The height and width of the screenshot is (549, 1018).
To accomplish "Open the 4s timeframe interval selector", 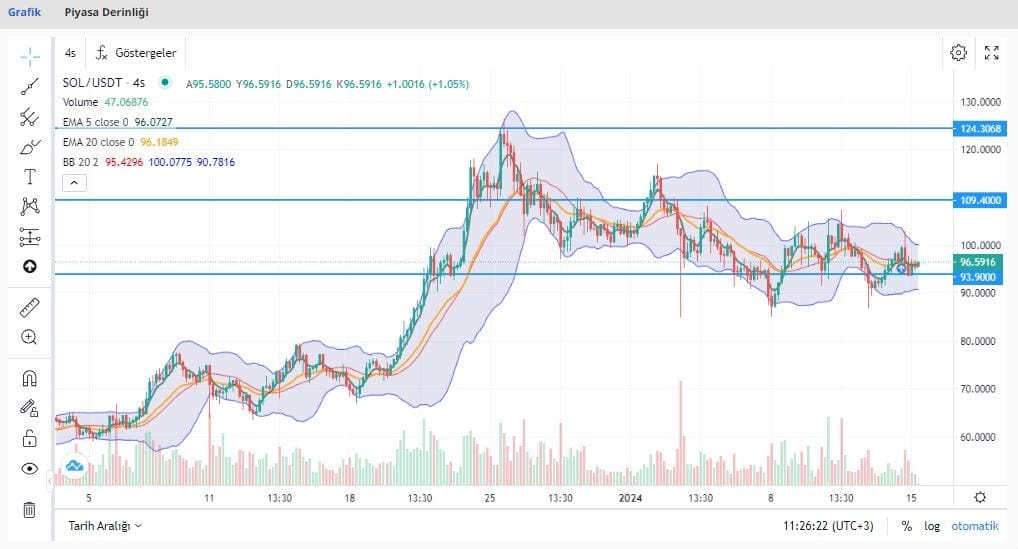I will [x=70, y=53].
